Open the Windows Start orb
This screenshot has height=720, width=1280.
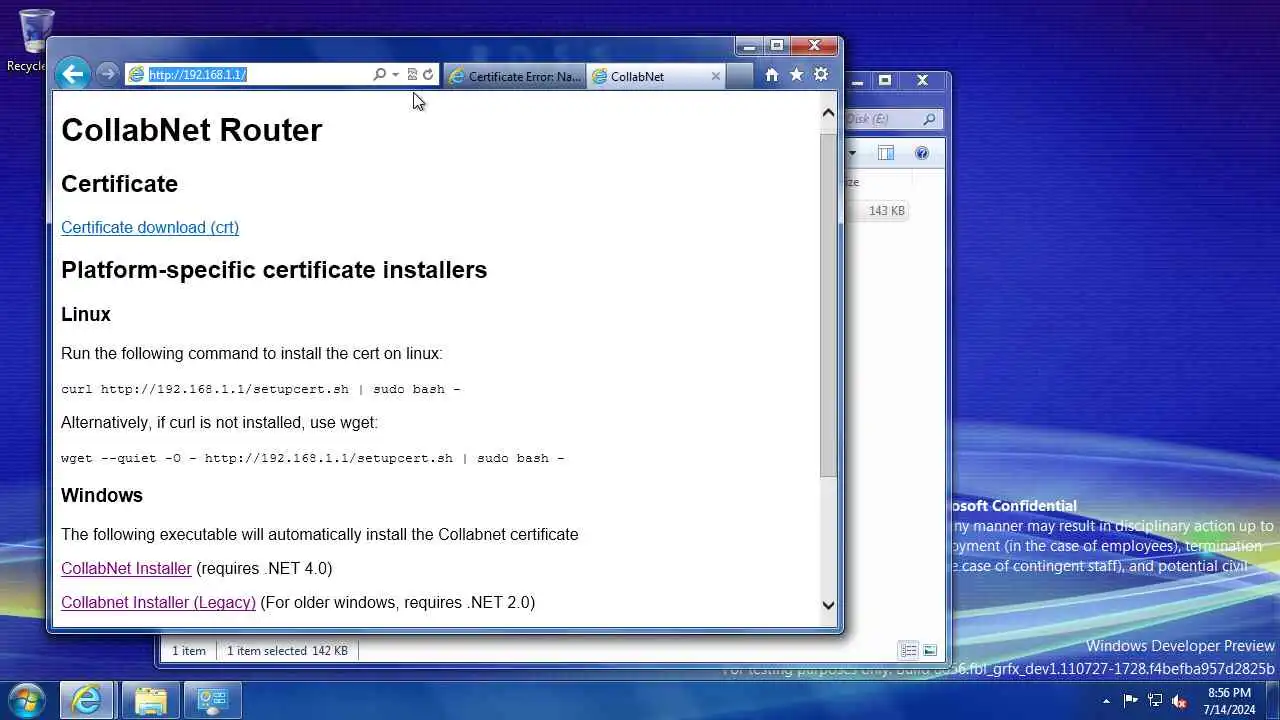pyautogui.click(x=27, y=699)
